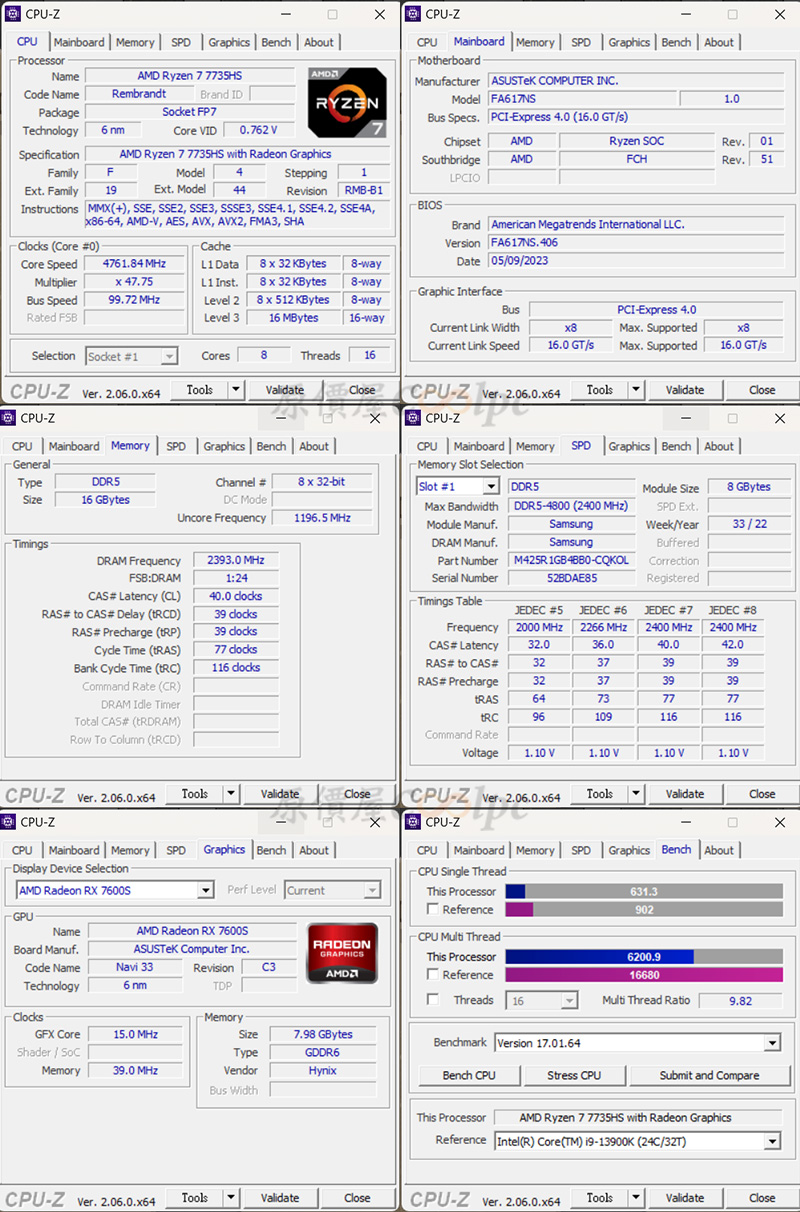Click the motherboard Model field FA617NS

point(582,99)
